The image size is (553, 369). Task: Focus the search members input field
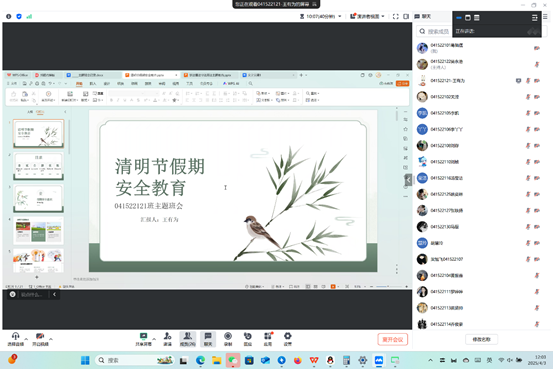[434, 31]
